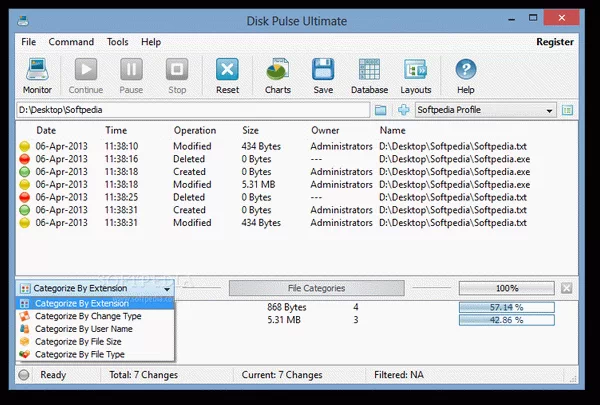Click 'Filtered: NA' in status bar
The height and width of the screenshot is (405, 600).
399,375
